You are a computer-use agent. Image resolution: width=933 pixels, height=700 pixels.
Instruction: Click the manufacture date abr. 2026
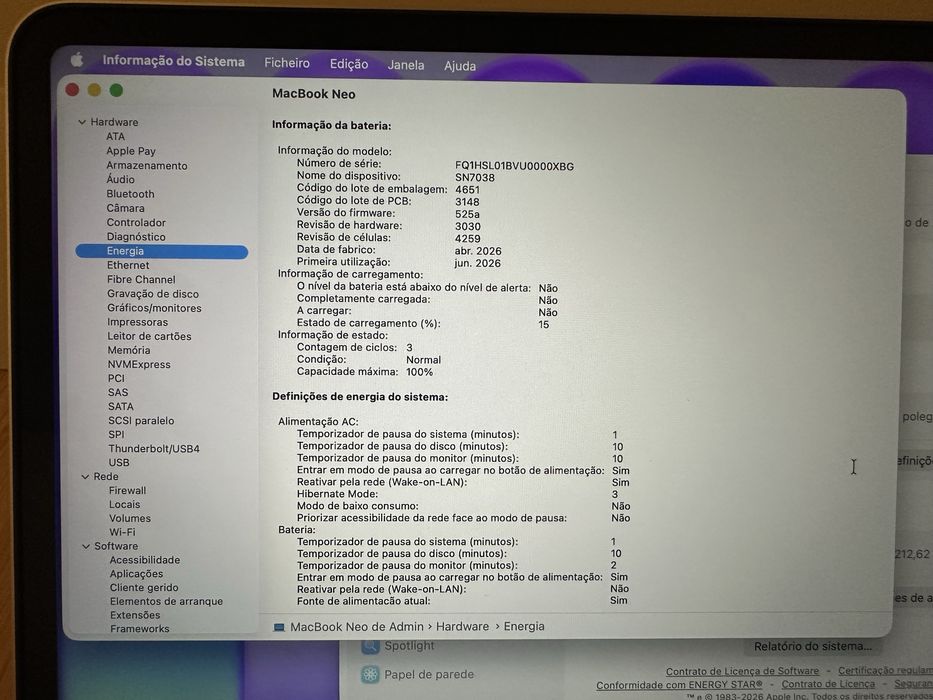click(478, 251)
